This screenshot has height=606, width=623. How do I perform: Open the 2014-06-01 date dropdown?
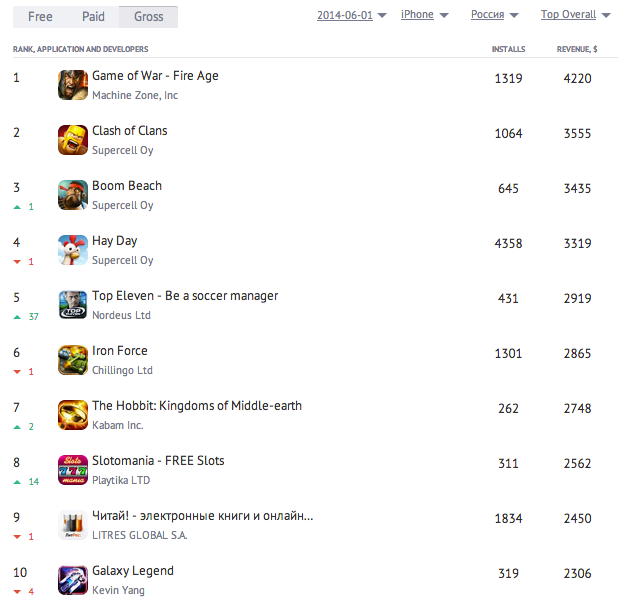(x=352, y=15)
